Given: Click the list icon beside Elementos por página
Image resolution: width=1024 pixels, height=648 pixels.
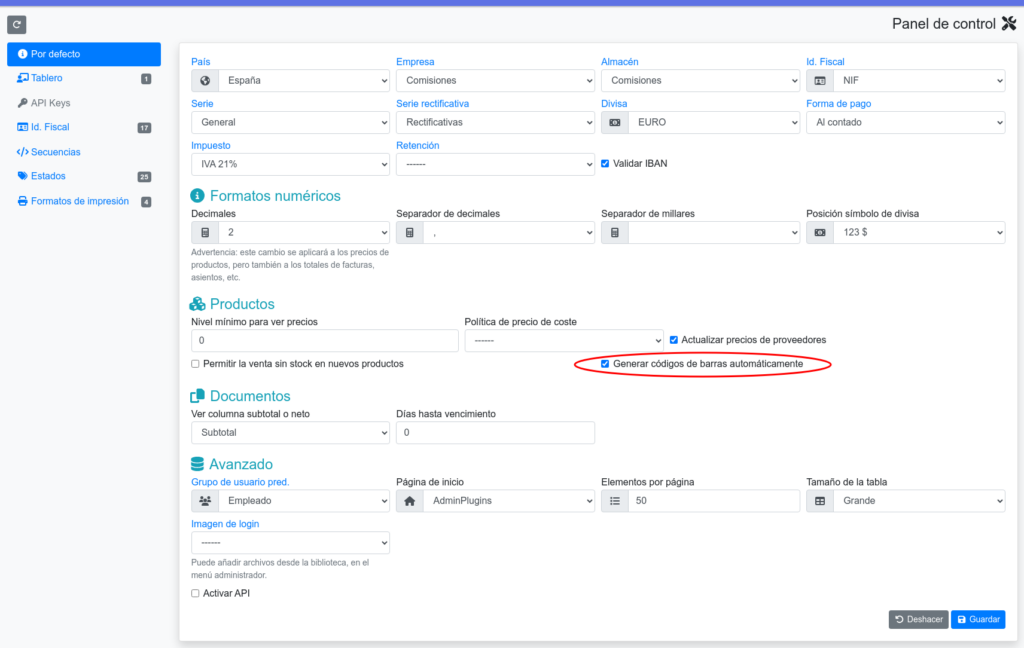Looking at the screenshot, I should coord(615,500).
